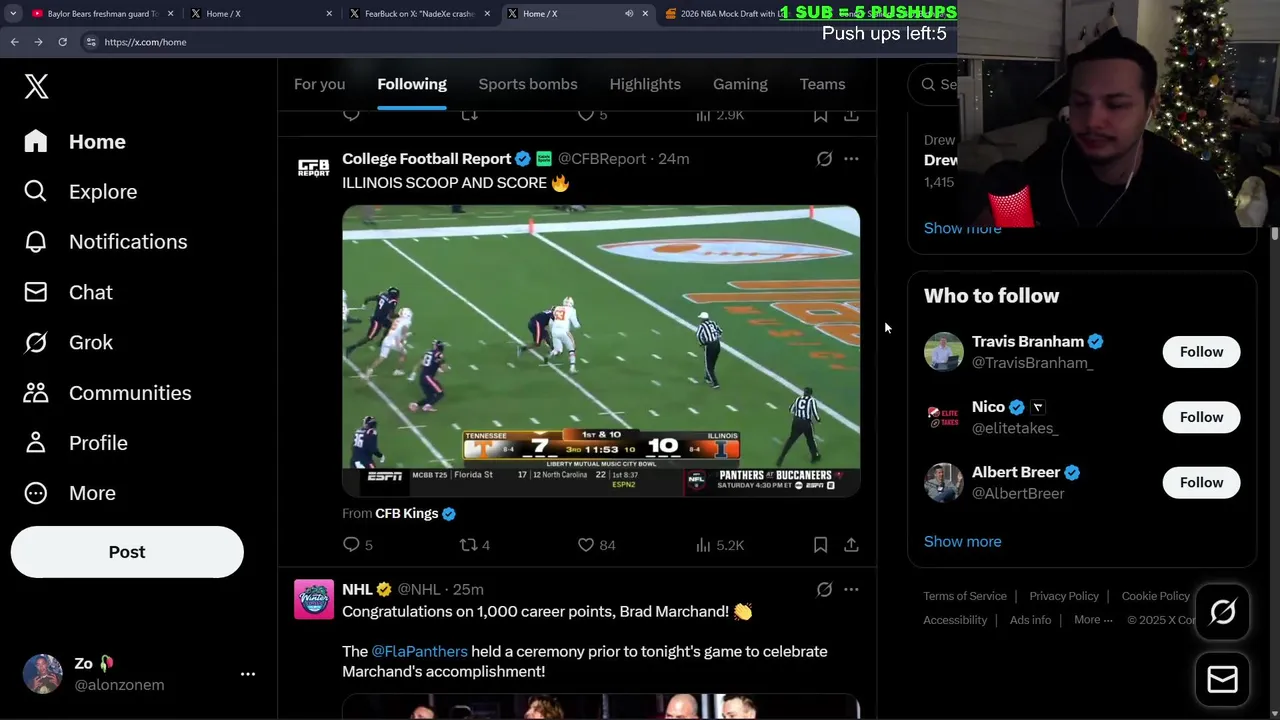Share the top partially visible post
Viewport: 1280px width, 720px height.
tap(851, 115)
